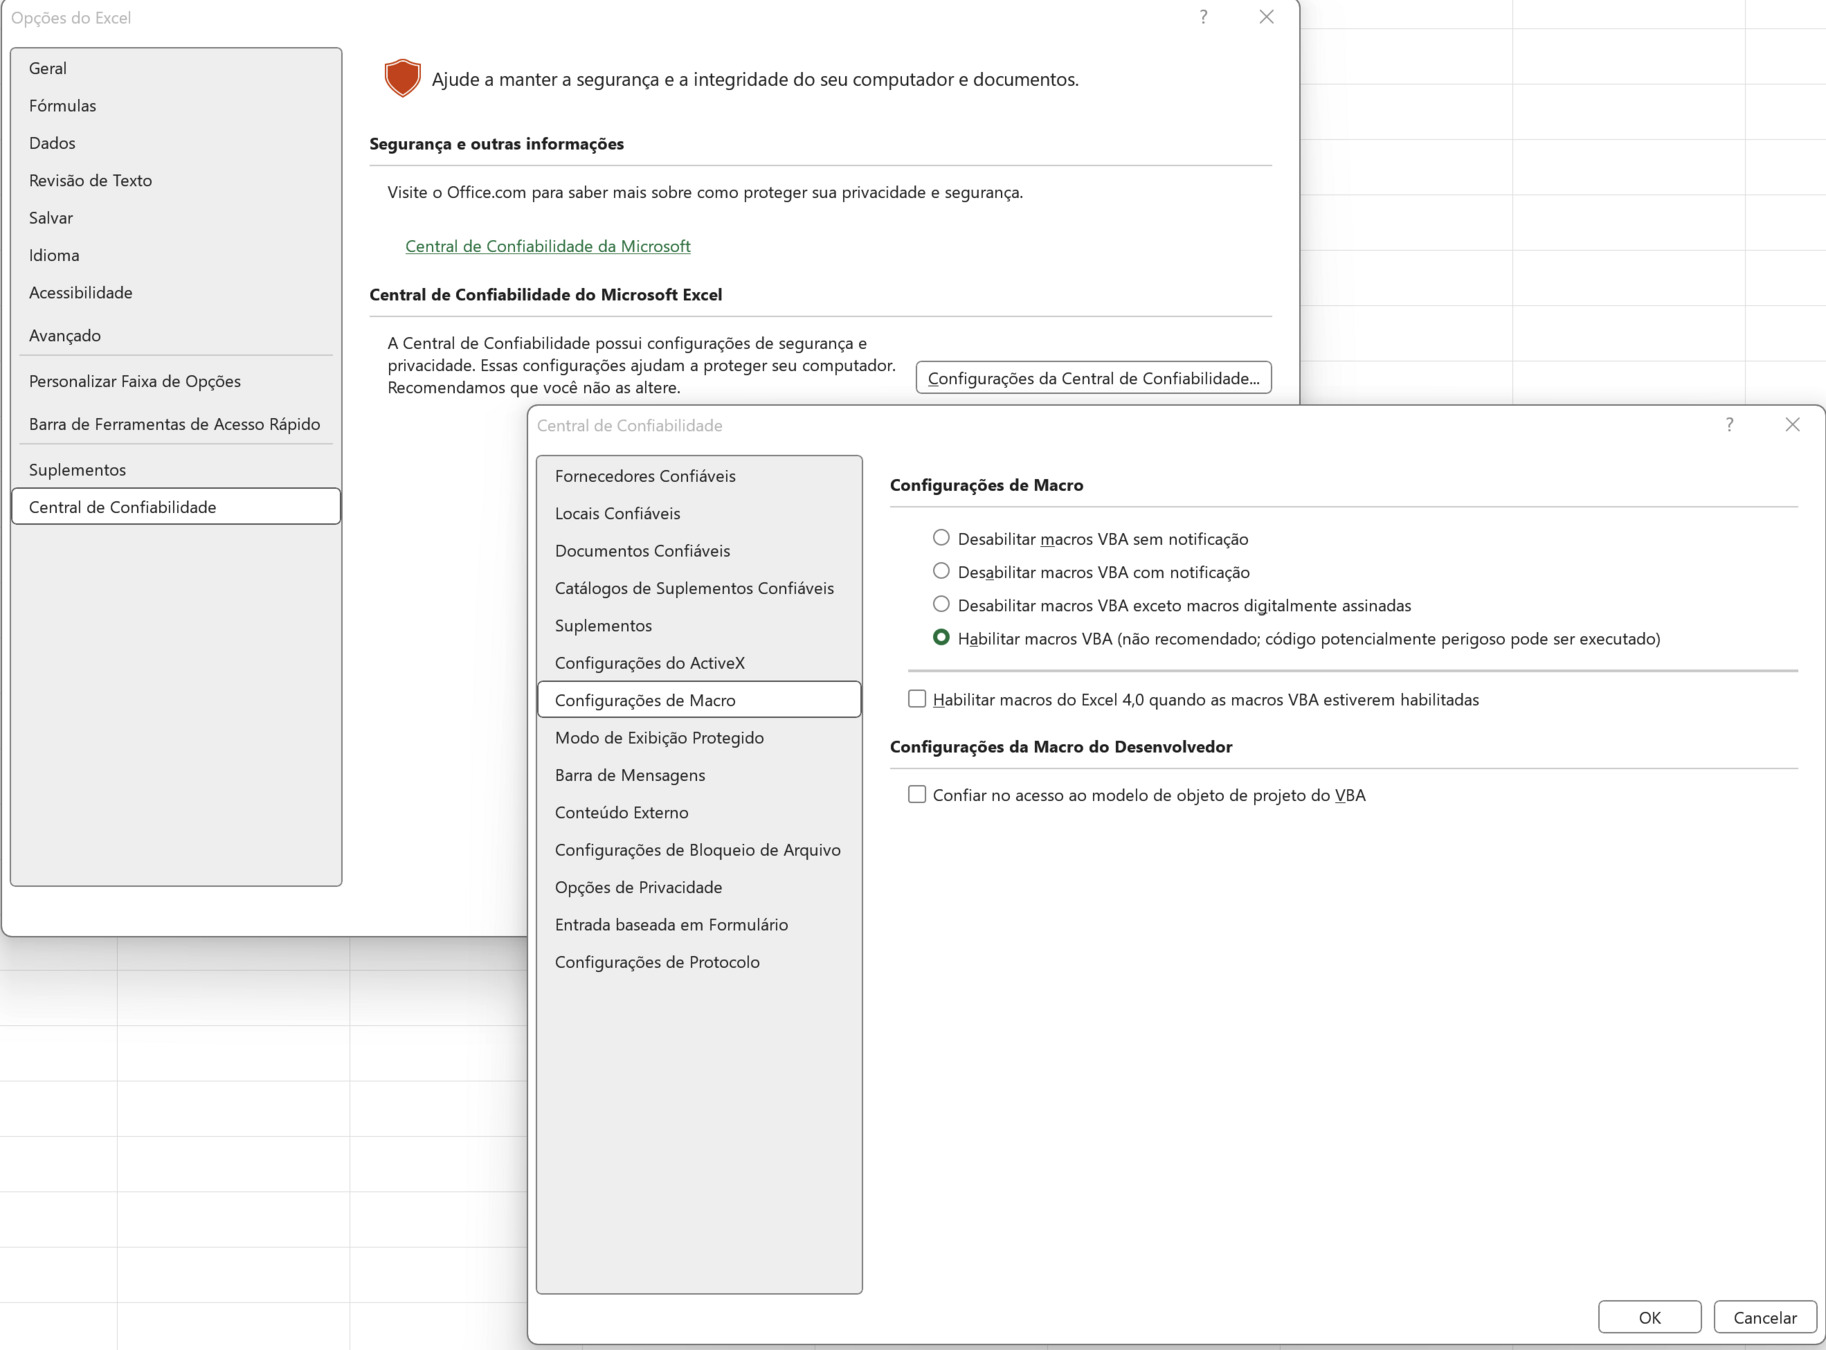Screen dimensions: 1826x1350
Task: Open Locais Confiáveis section
Action: (699, 513)
